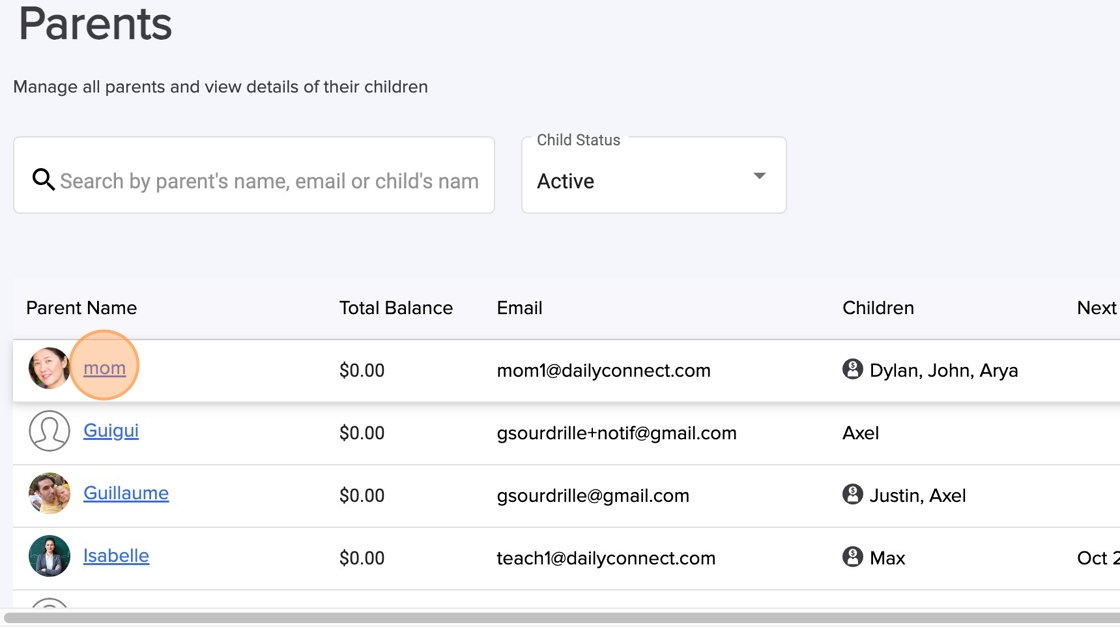
Task: Click child icon beside Max
Action: (852, 557)
